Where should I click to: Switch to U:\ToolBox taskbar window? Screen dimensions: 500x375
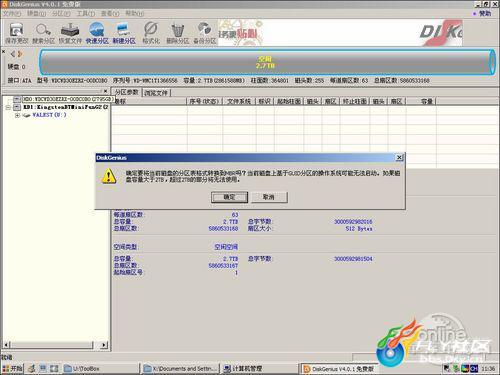(100, 369)
